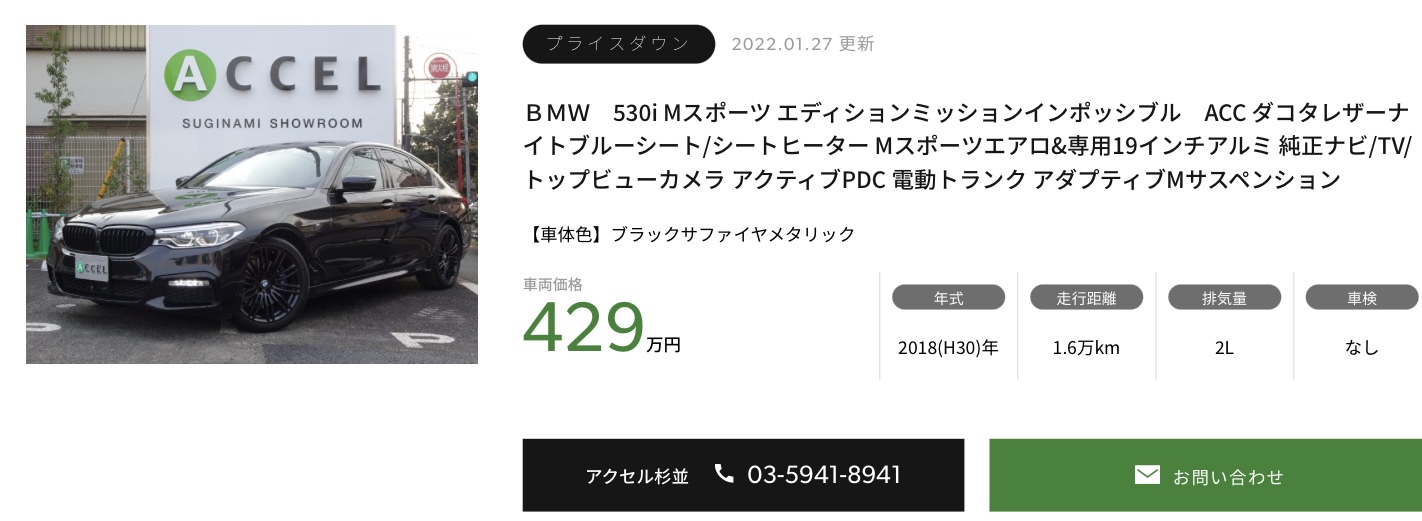
Task: Click the 2022.01.27 更新 date text
Action: (x=802, y=44)
